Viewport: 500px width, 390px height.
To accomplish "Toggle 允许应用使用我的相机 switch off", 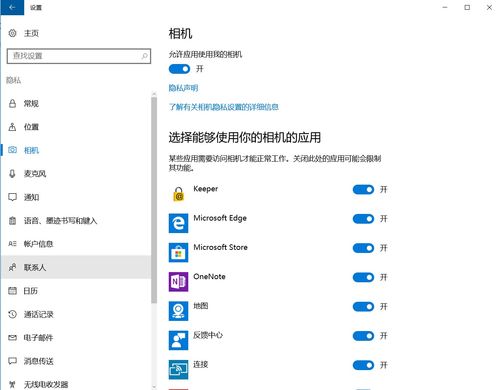I will 179,69.
